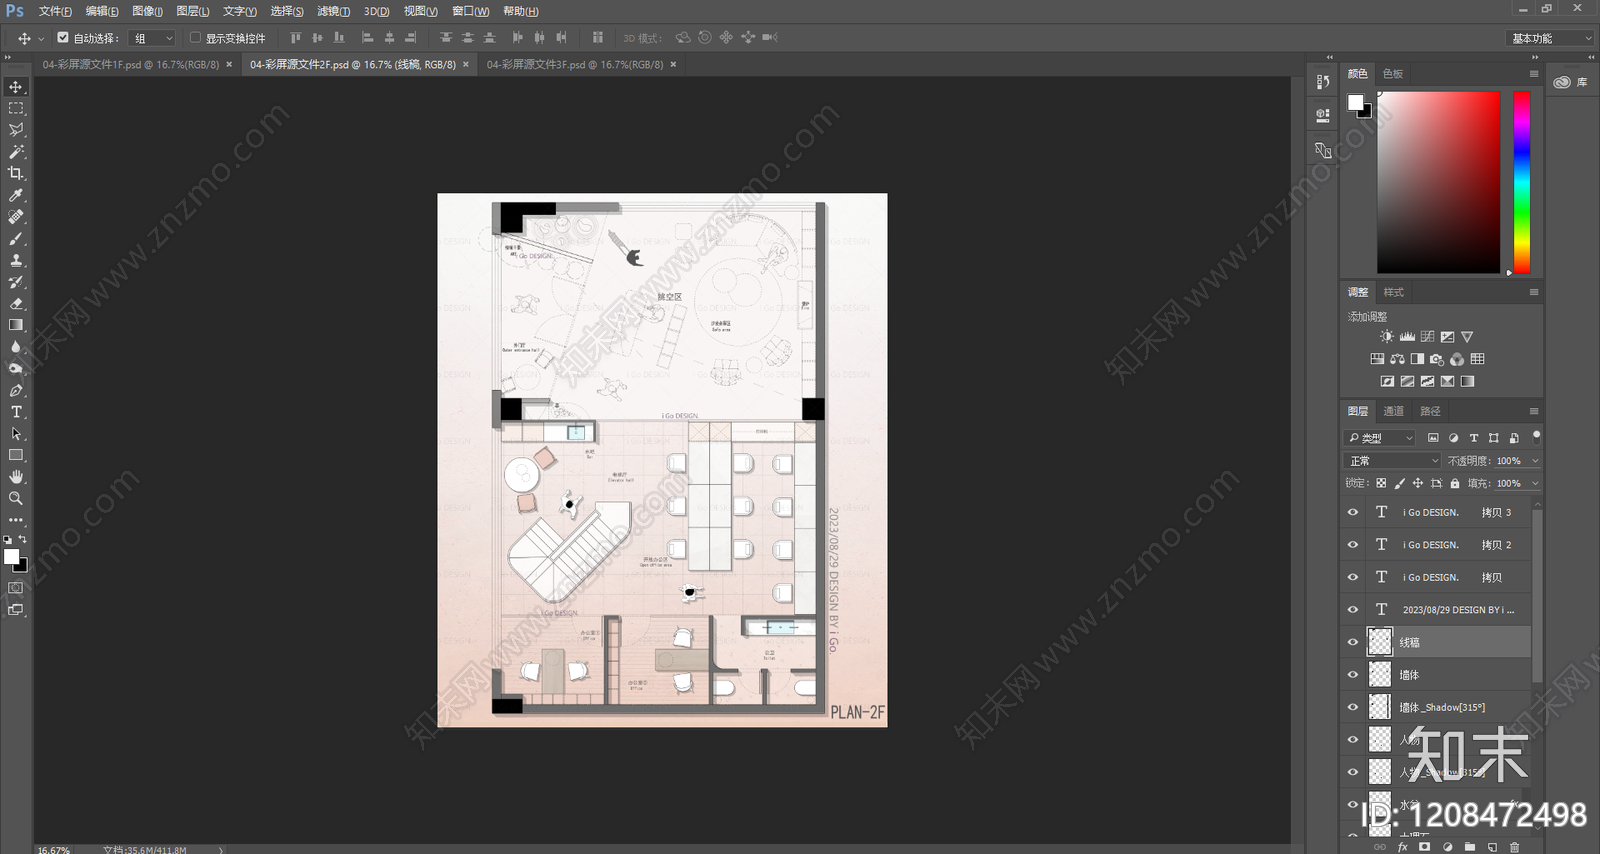Add a Levels adjustment

pyautogui.click(x=1407, y=337)
